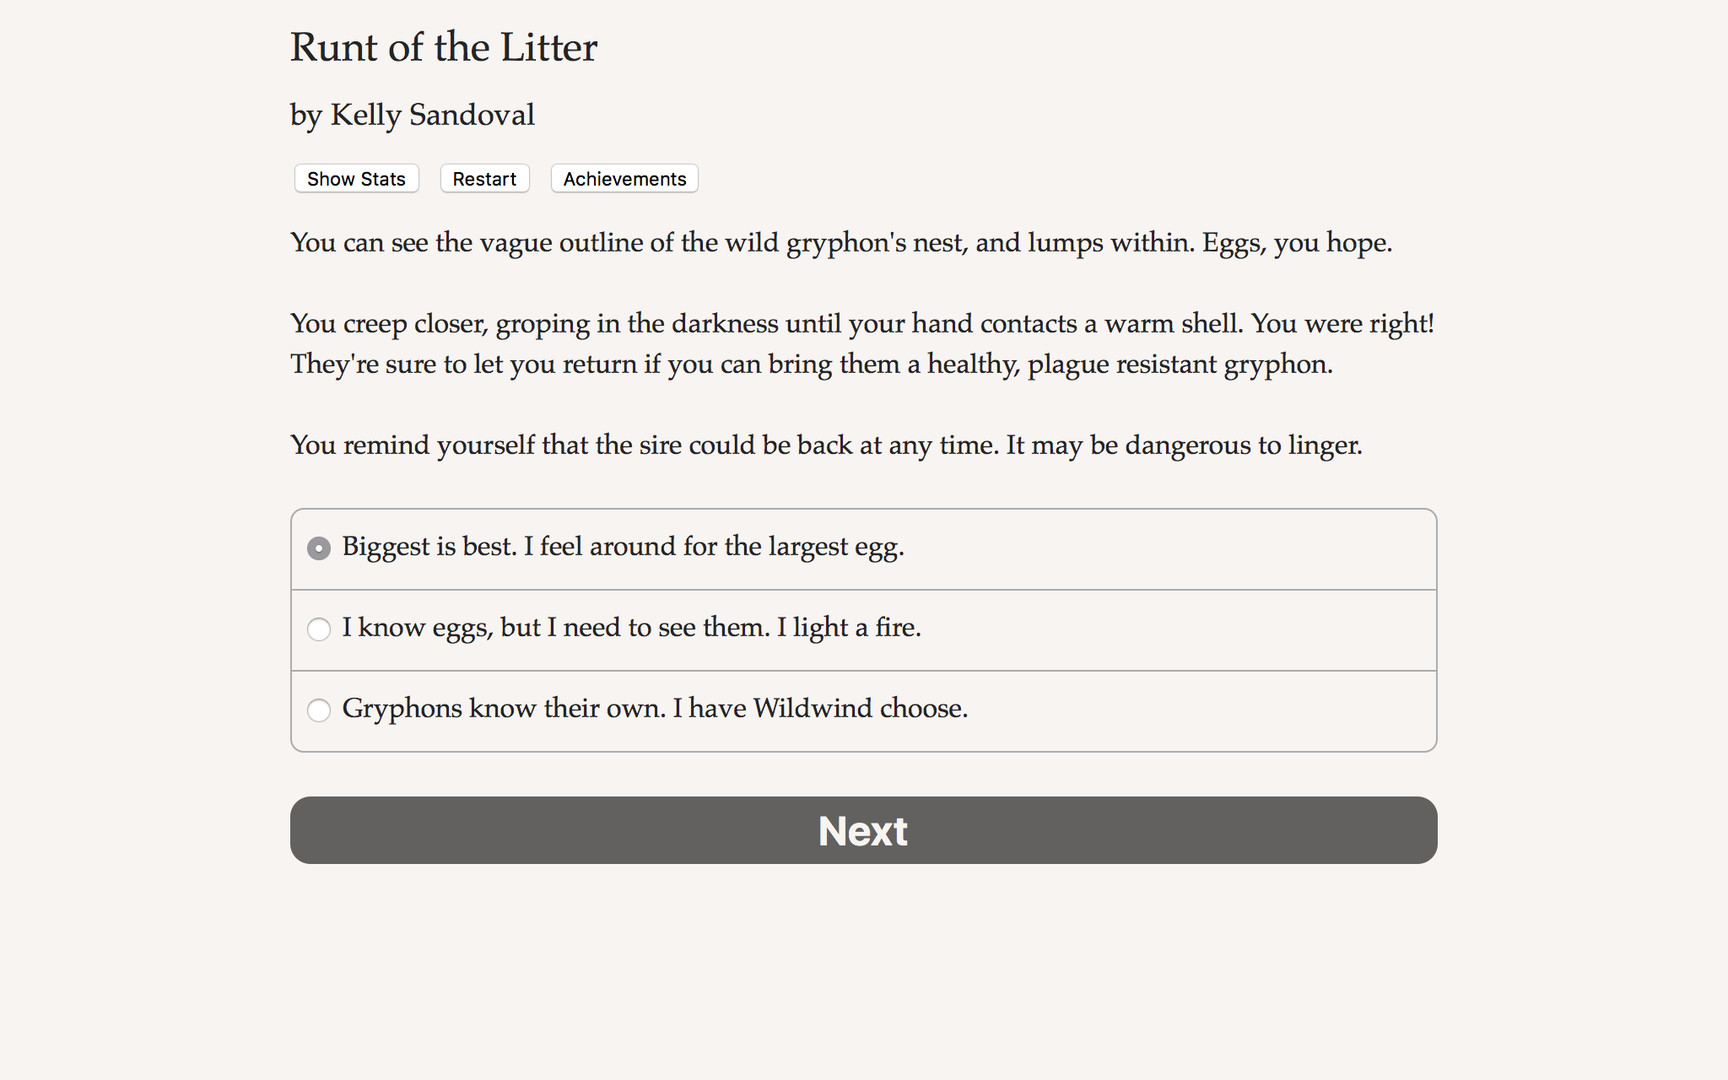Advance the story with Next
Viewport: 1728px width, 1080px height.
coord(862,830)
